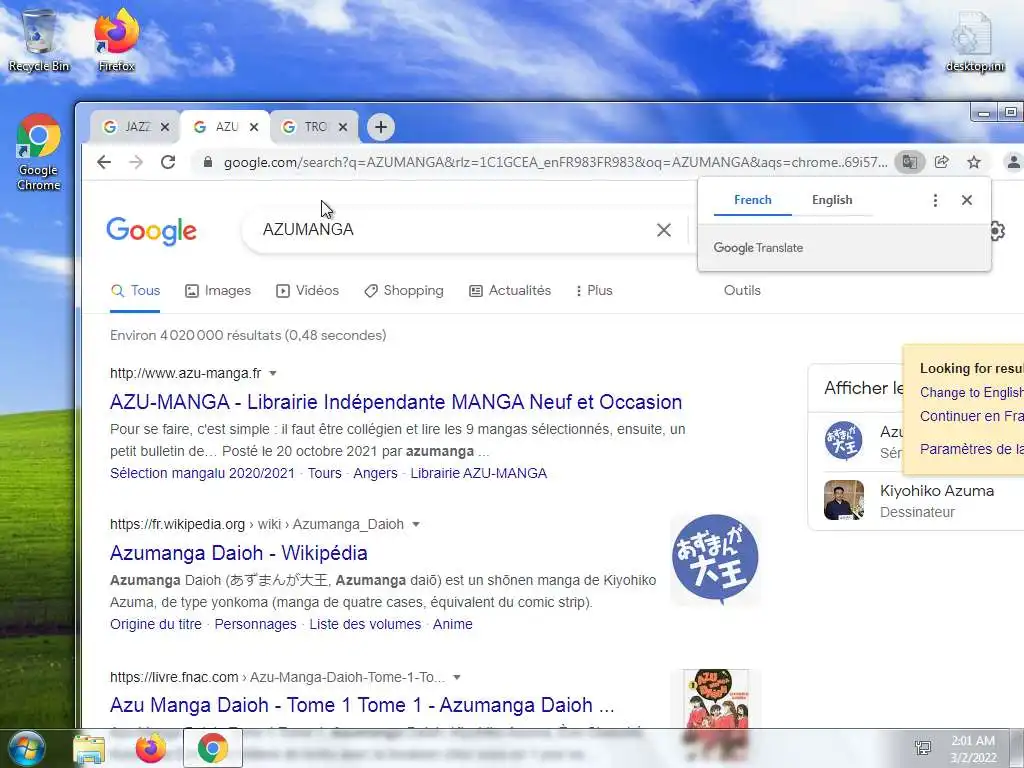Select the Tous search tab
The image size is (1024, 768).
click(135, 291)
